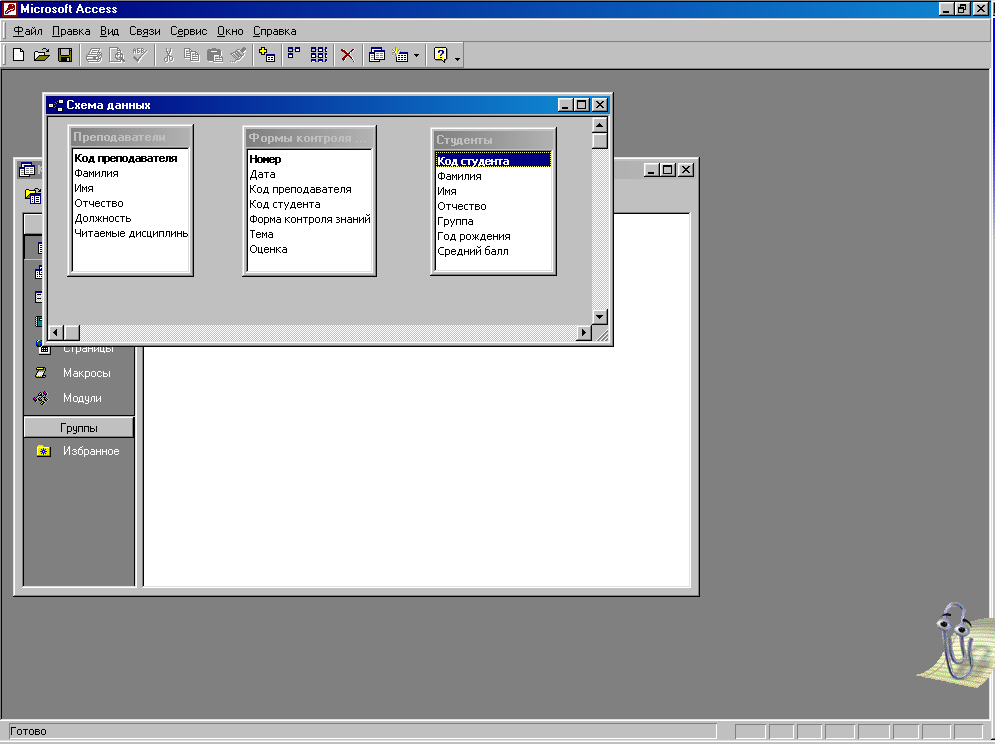Click the Cut scissors toolbar icon
The height and width of the screenshot is (744, 995).
point(169,55)
